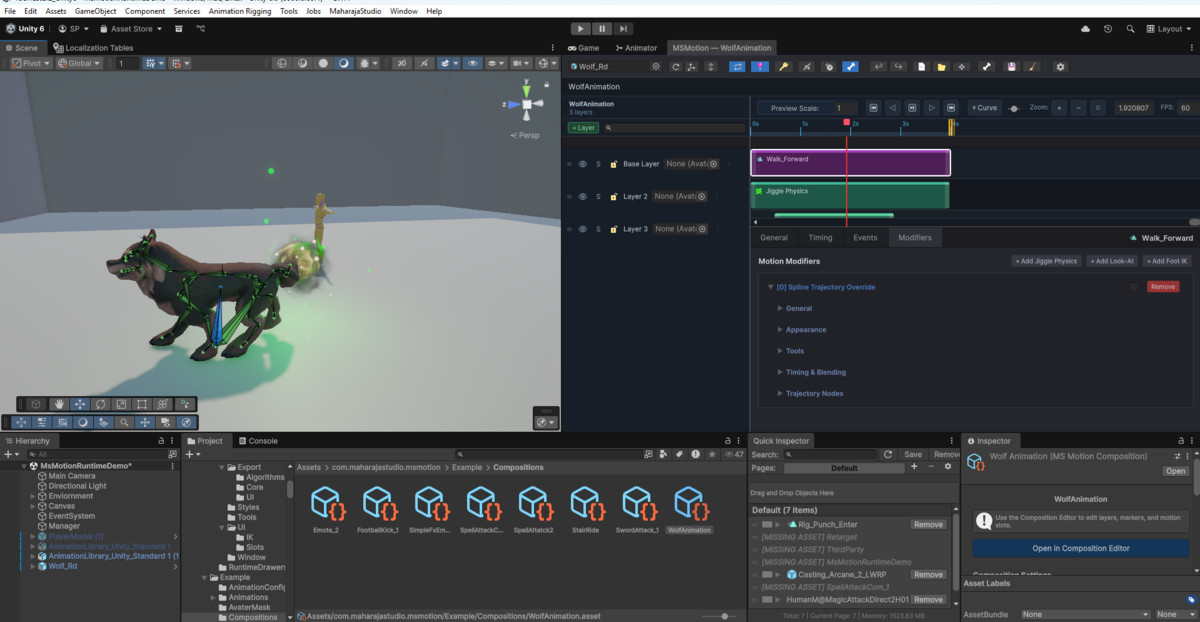The height and width of the screenshot is (622, 1200).
Task: Click the Redo arrow in MSMotion toolbar
Action: (898, 67)
